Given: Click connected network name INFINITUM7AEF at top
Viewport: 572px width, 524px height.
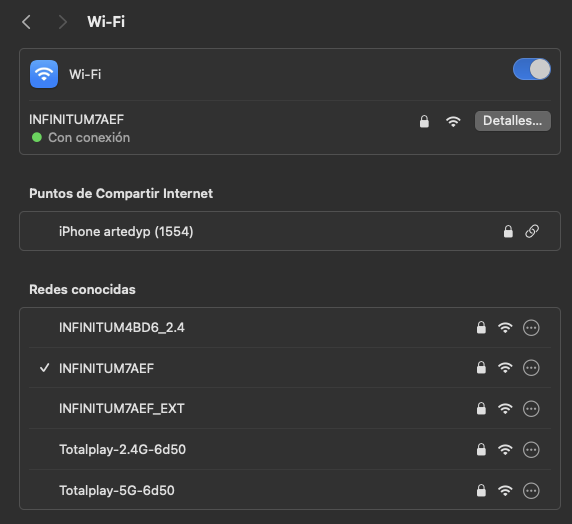Looking at the screenshot, I should tap(77, 119).
